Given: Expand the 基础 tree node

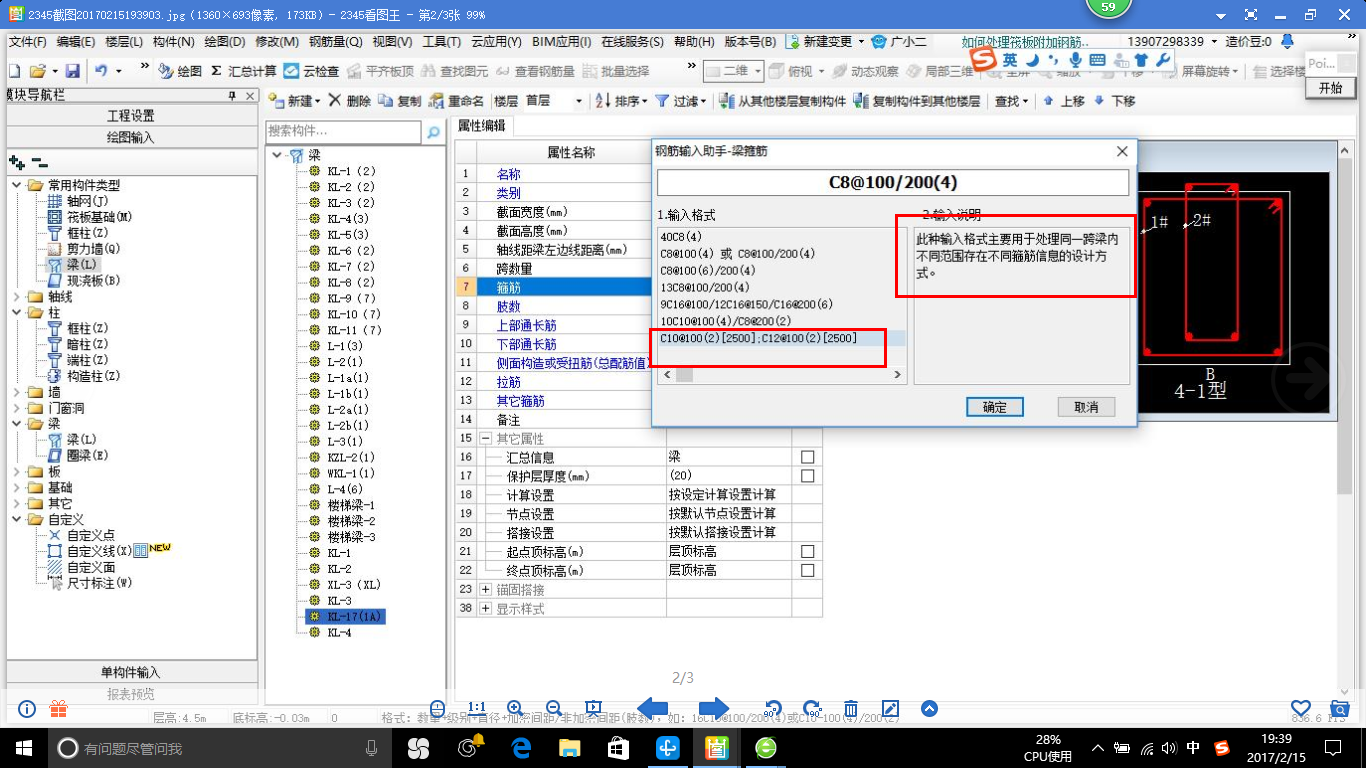Looking at the screenshot, I should click(17, 487).
